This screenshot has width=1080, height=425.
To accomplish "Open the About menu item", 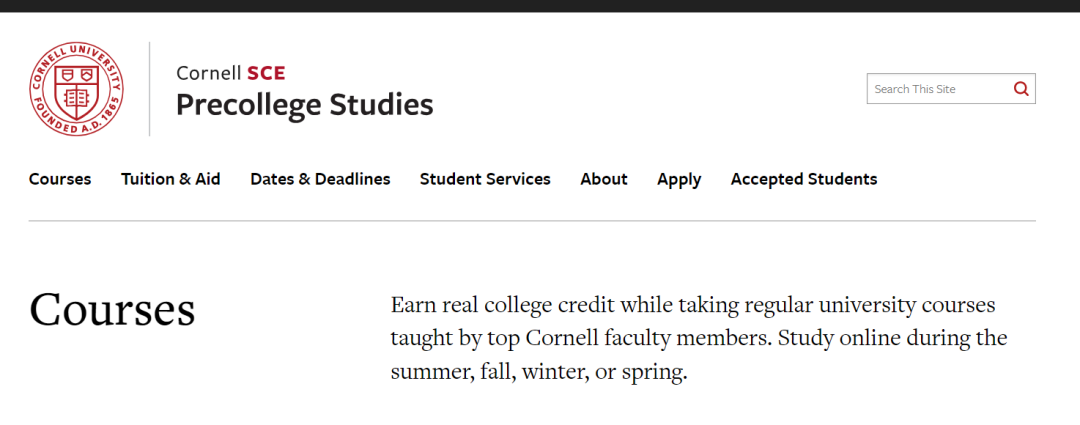I will tap(604, 179).
